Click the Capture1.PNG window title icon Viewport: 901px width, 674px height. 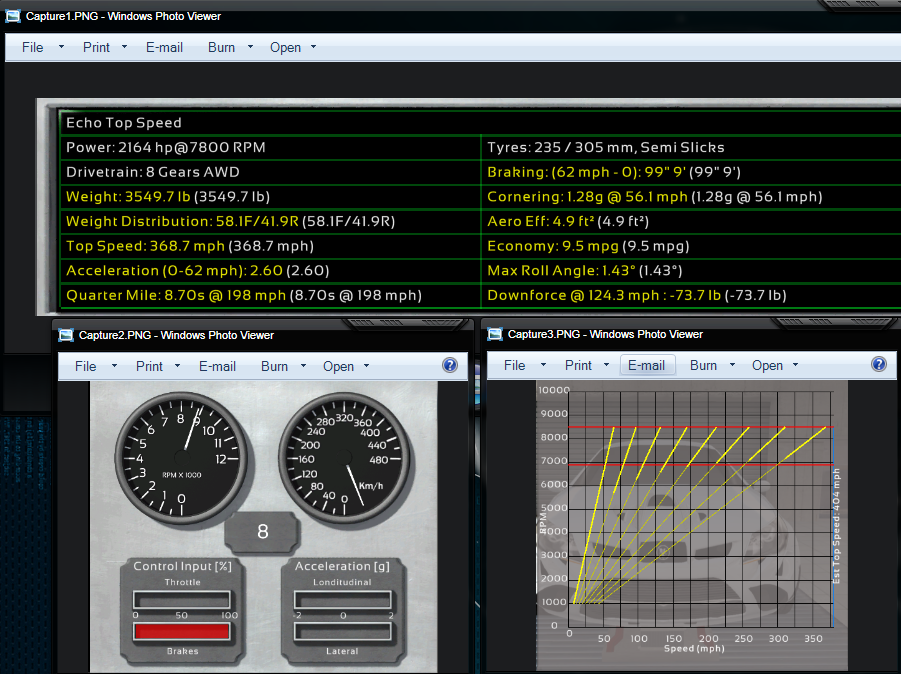[x=13, y=16]
